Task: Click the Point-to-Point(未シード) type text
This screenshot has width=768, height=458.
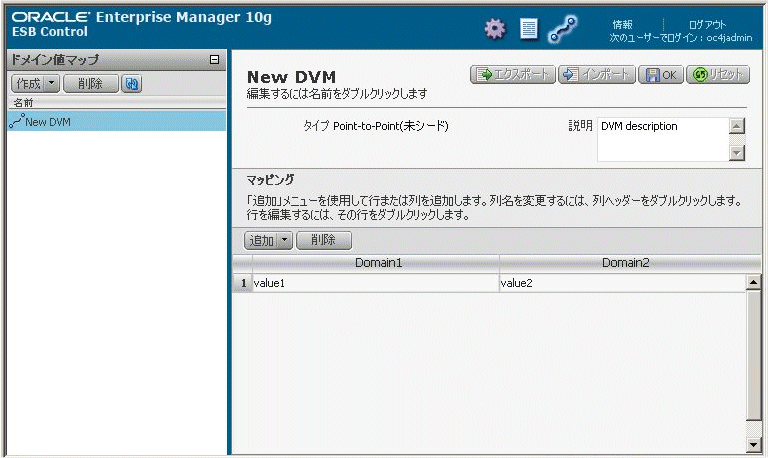Action: point(390,126)
